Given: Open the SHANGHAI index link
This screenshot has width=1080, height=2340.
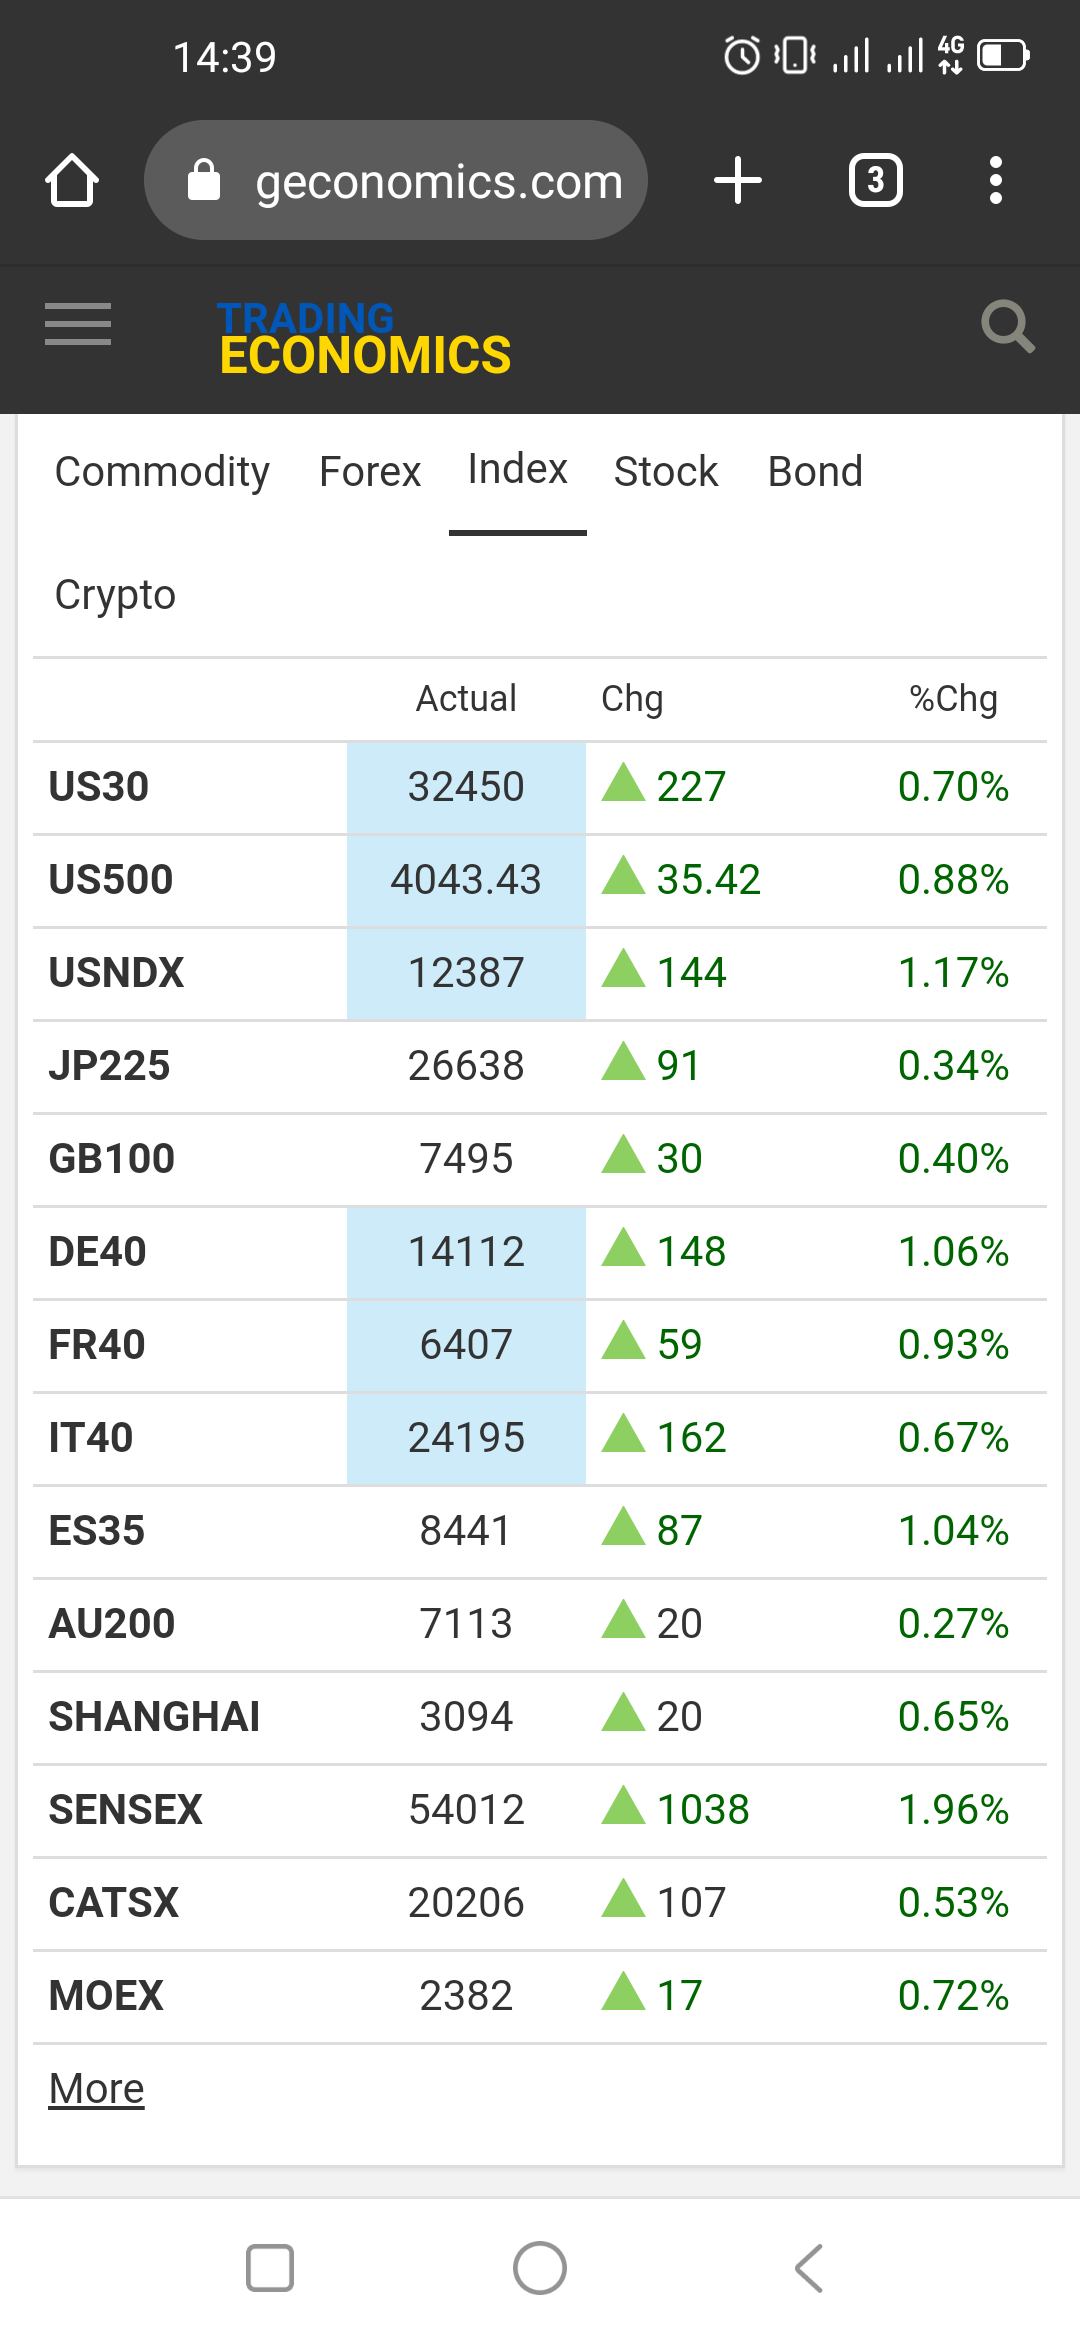Looking at the screenshot, I should (x=155, y=1717).
